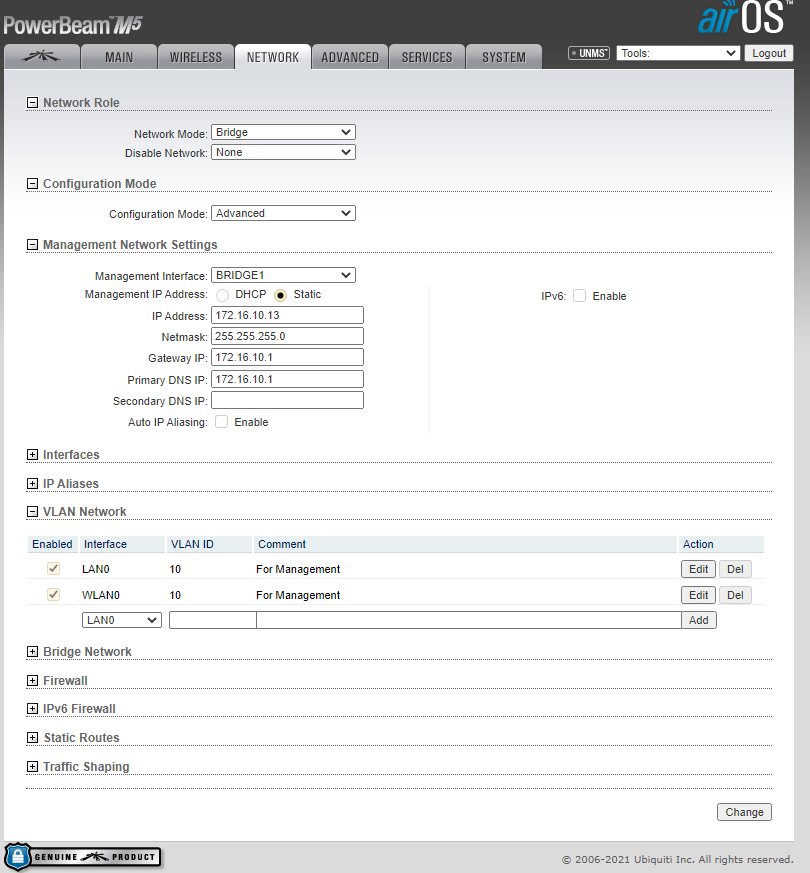Click the WLAN0 row's VLAN ID 10

pos(175,595)
